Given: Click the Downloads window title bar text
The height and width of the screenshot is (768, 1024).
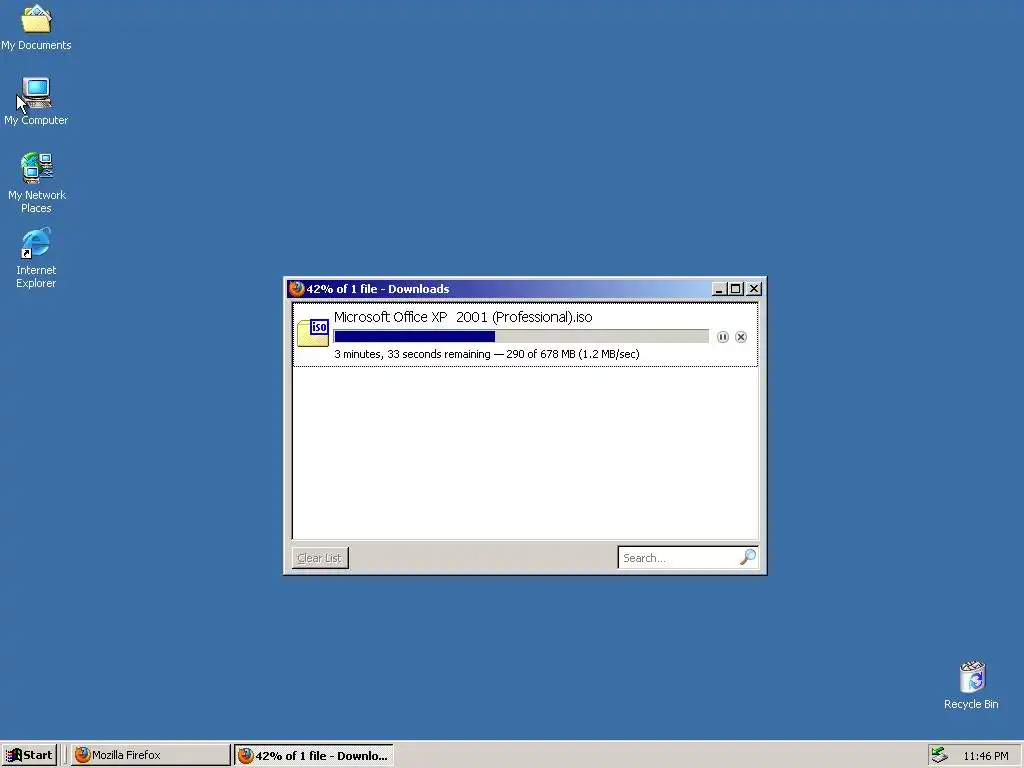Looking at the screenshot, I should click(x=378, y=289).
